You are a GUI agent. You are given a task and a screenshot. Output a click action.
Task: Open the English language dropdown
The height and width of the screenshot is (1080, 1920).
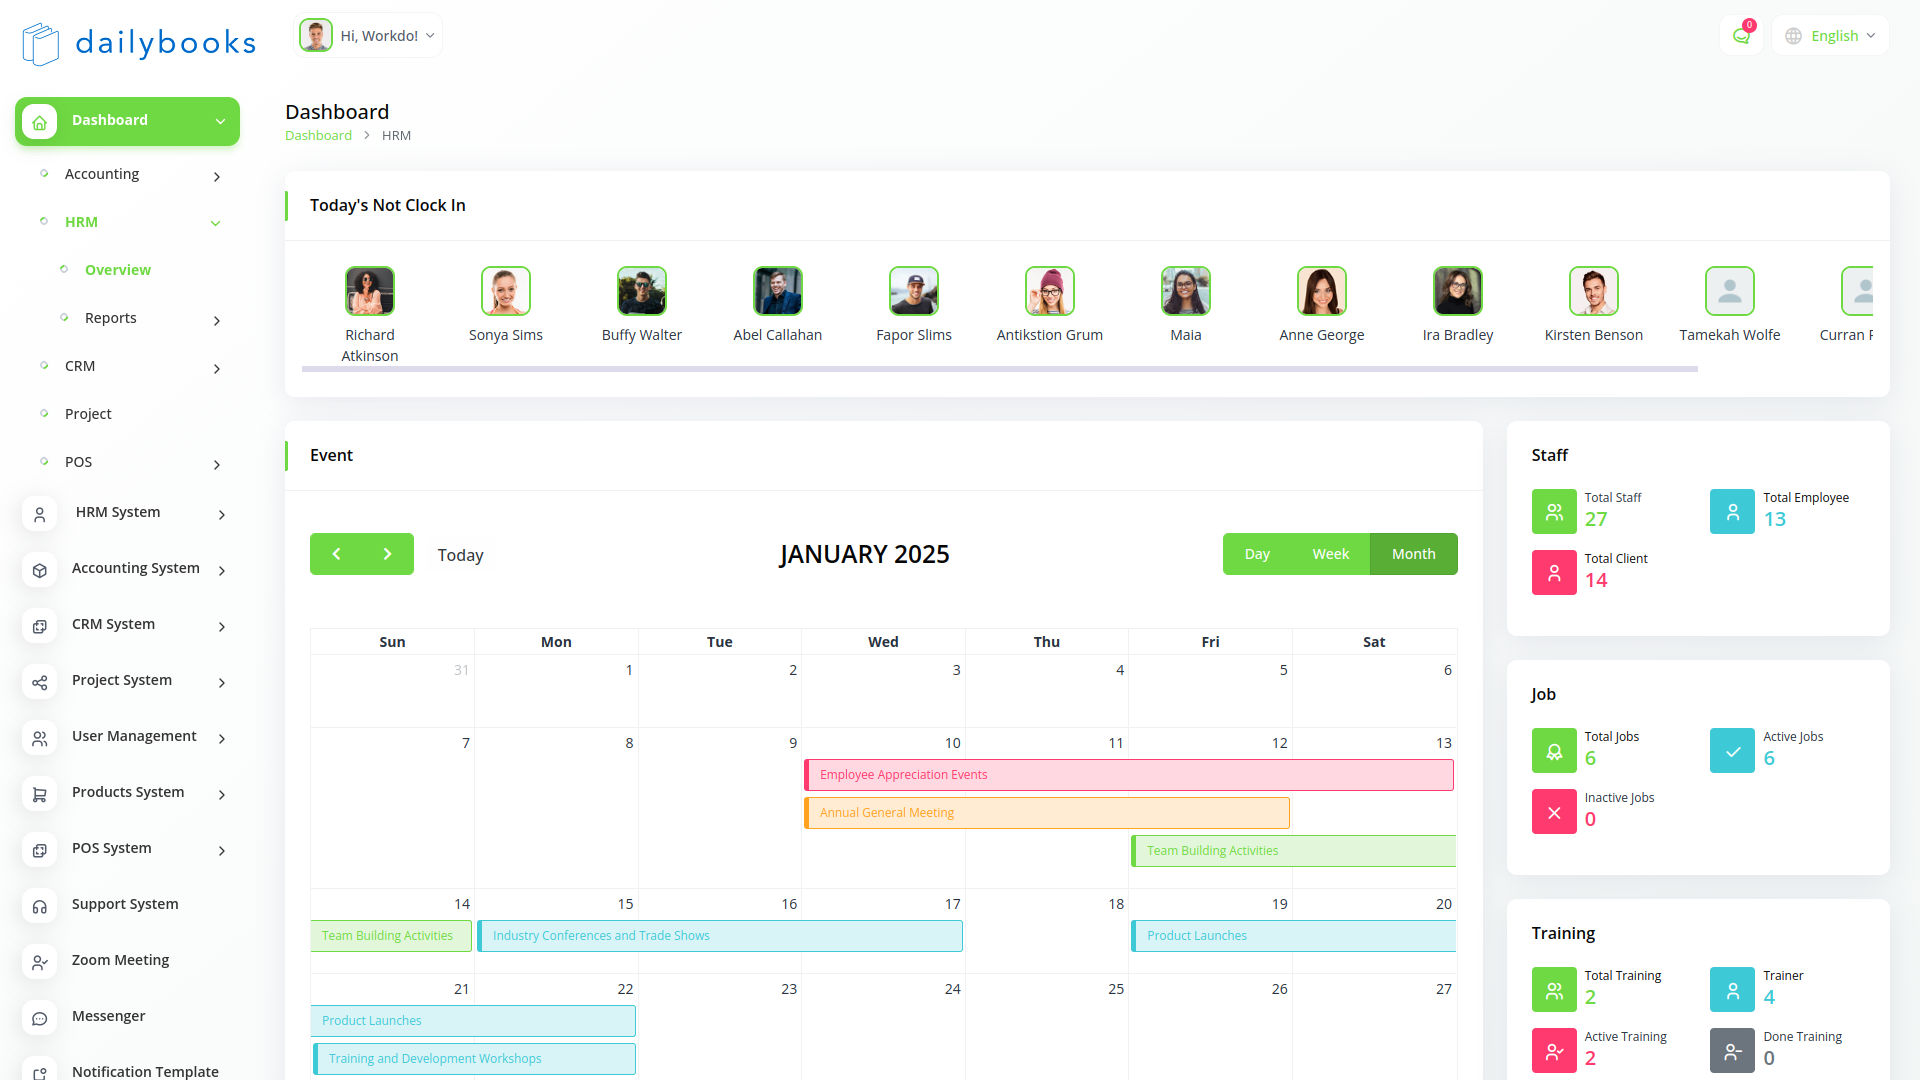click(x=1831, y=36)
